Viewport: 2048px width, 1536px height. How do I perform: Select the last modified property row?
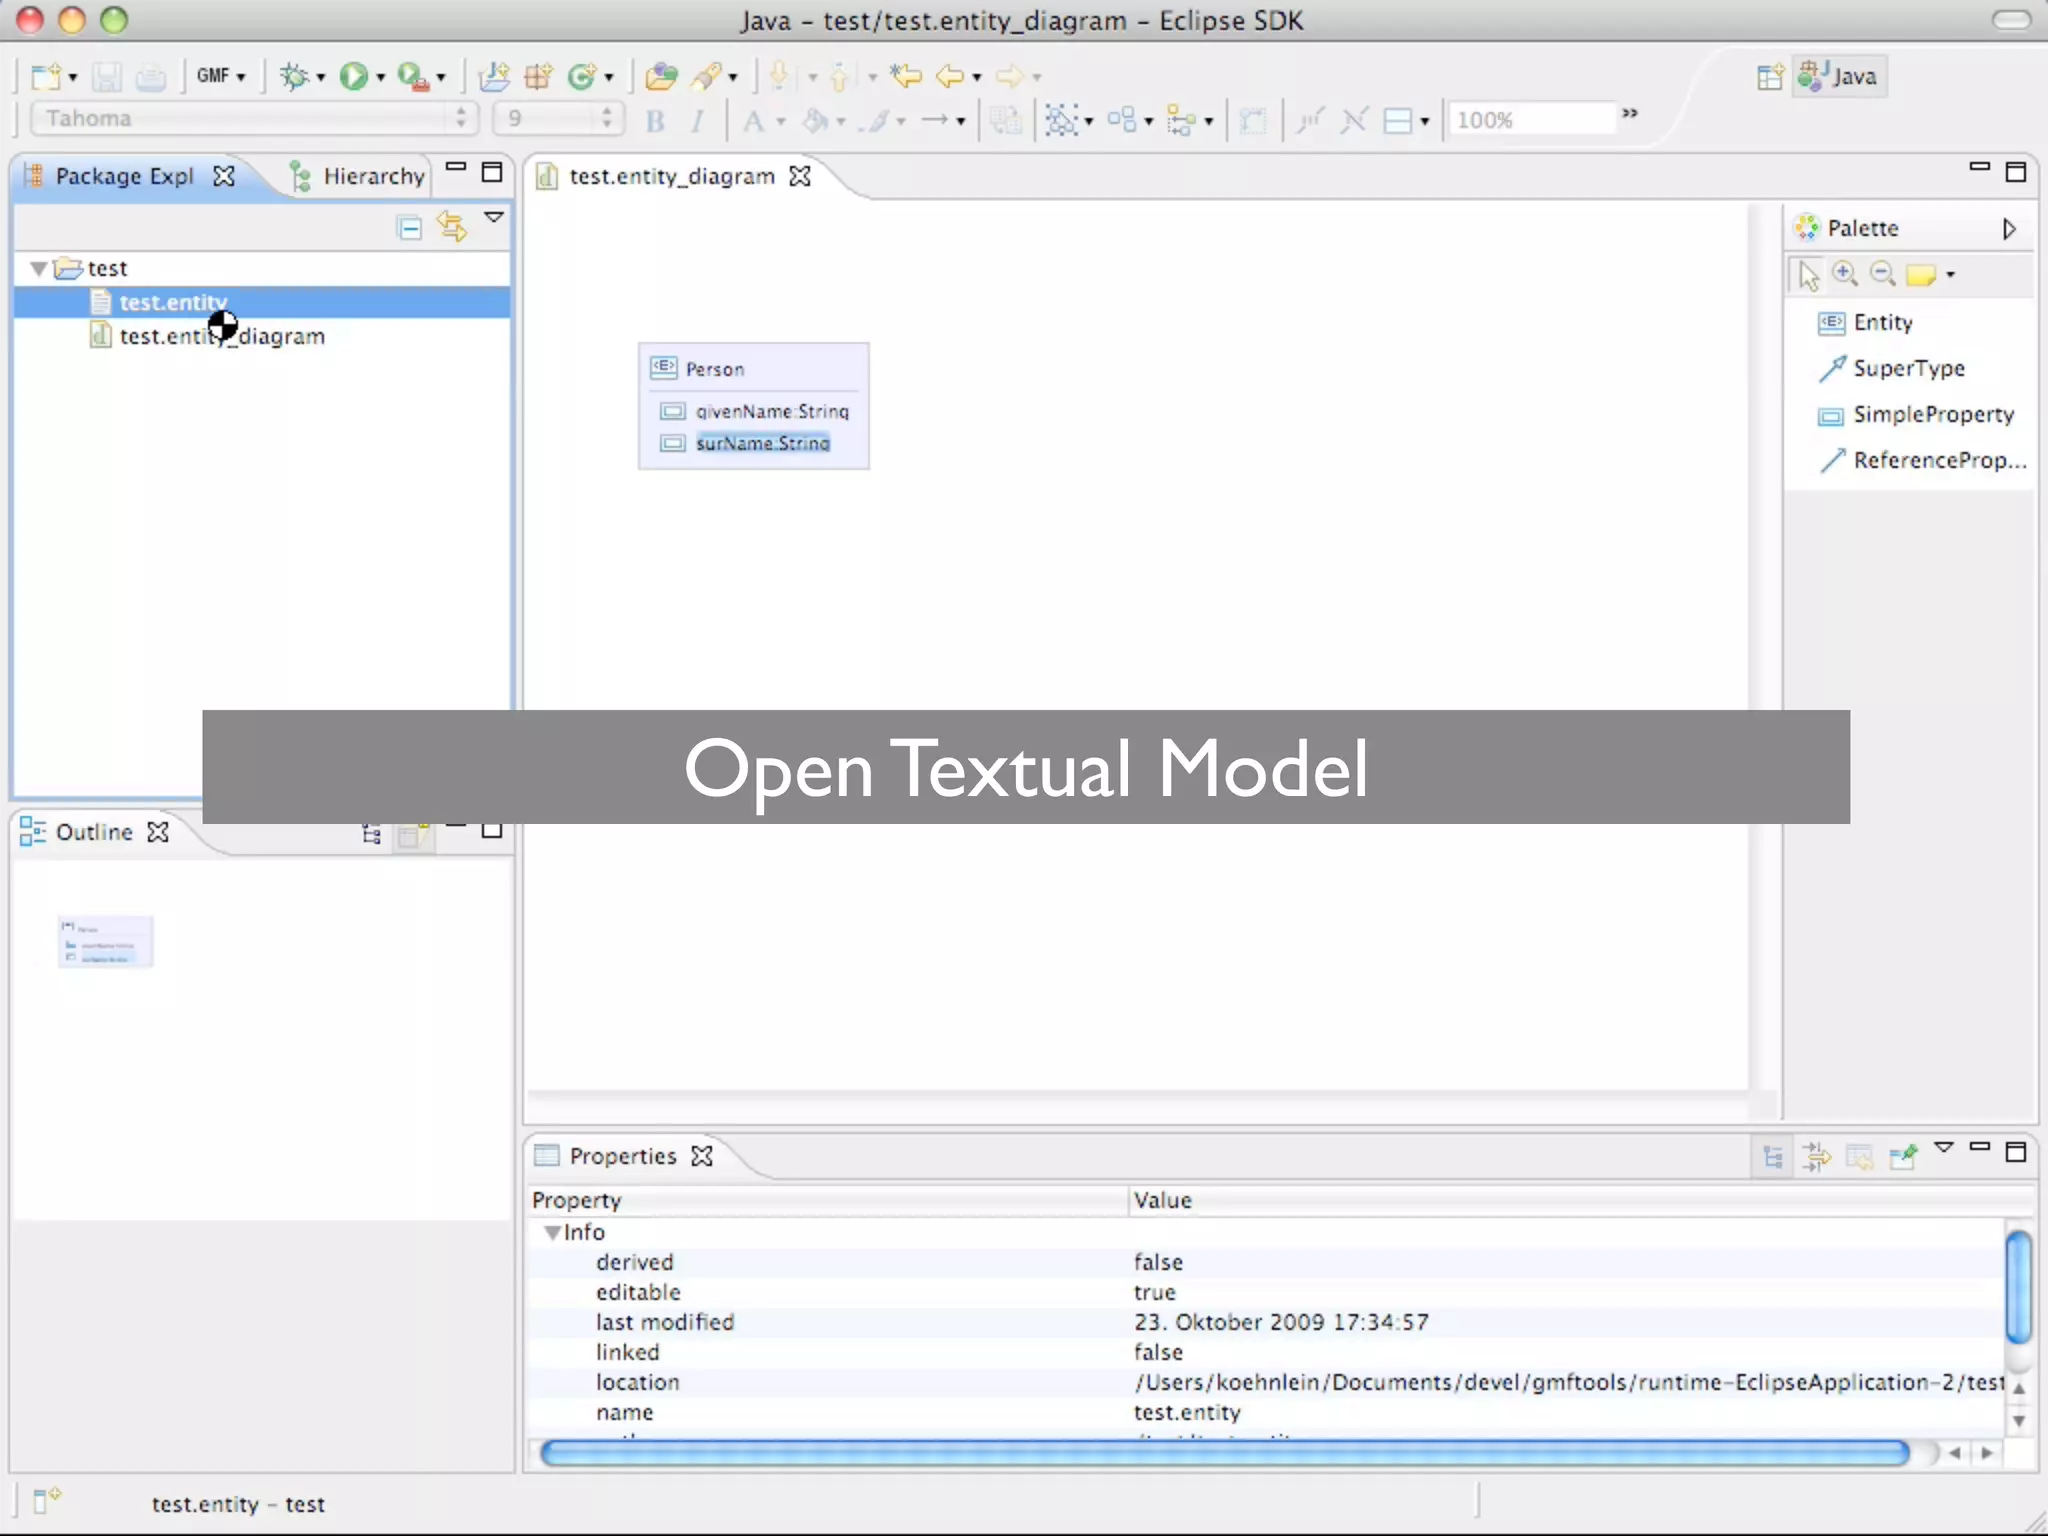click(1266, 1322)
